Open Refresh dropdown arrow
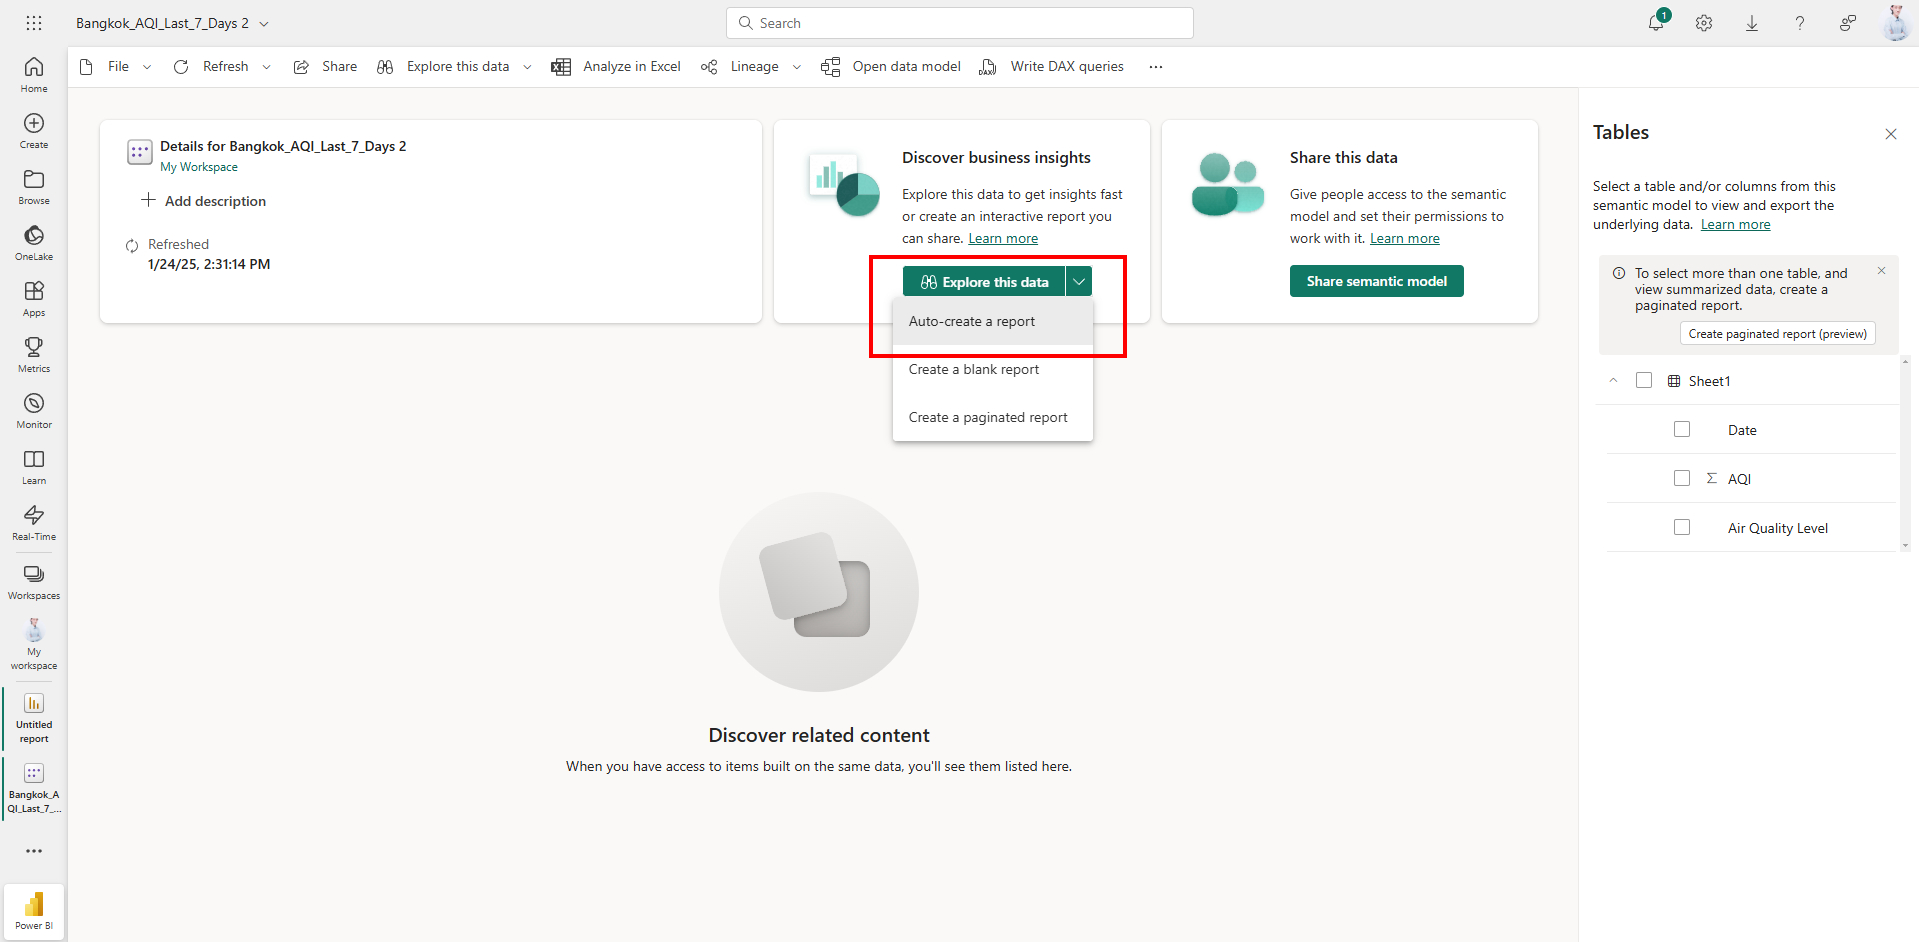 tap(266, 67)
